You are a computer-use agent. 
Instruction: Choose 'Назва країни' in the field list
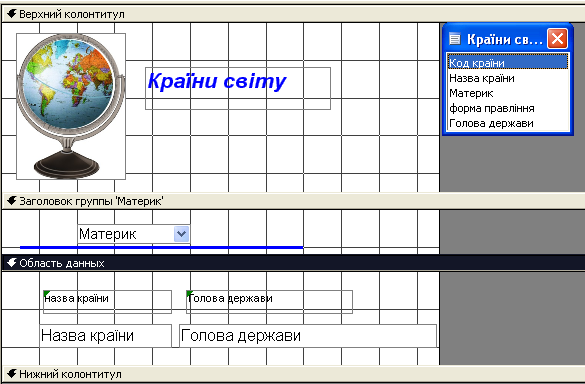coord(508,78)
